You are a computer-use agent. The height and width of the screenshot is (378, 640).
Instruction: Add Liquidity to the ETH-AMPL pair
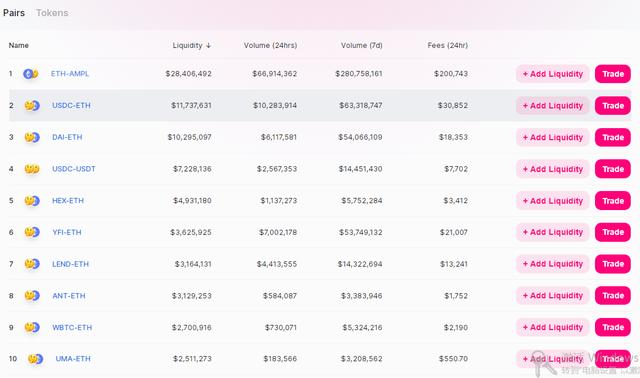point(553,74)
